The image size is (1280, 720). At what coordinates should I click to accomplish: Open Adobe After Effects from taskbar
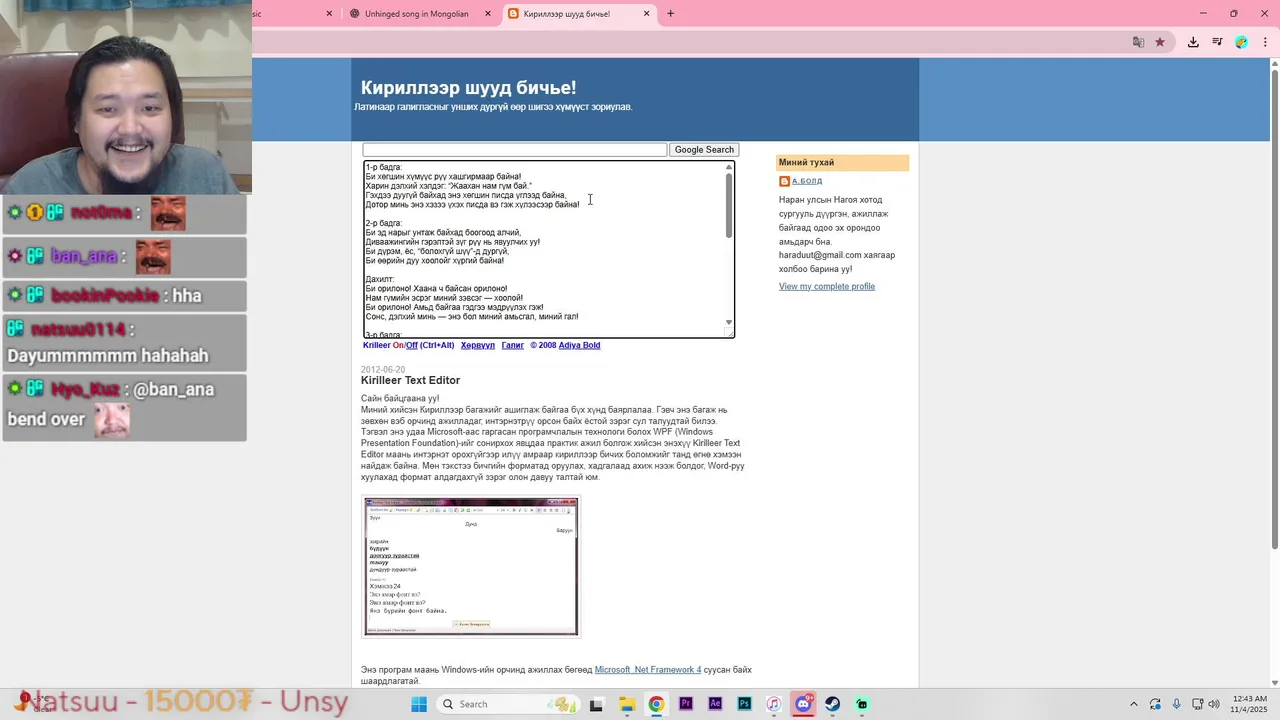click(715, 704)
